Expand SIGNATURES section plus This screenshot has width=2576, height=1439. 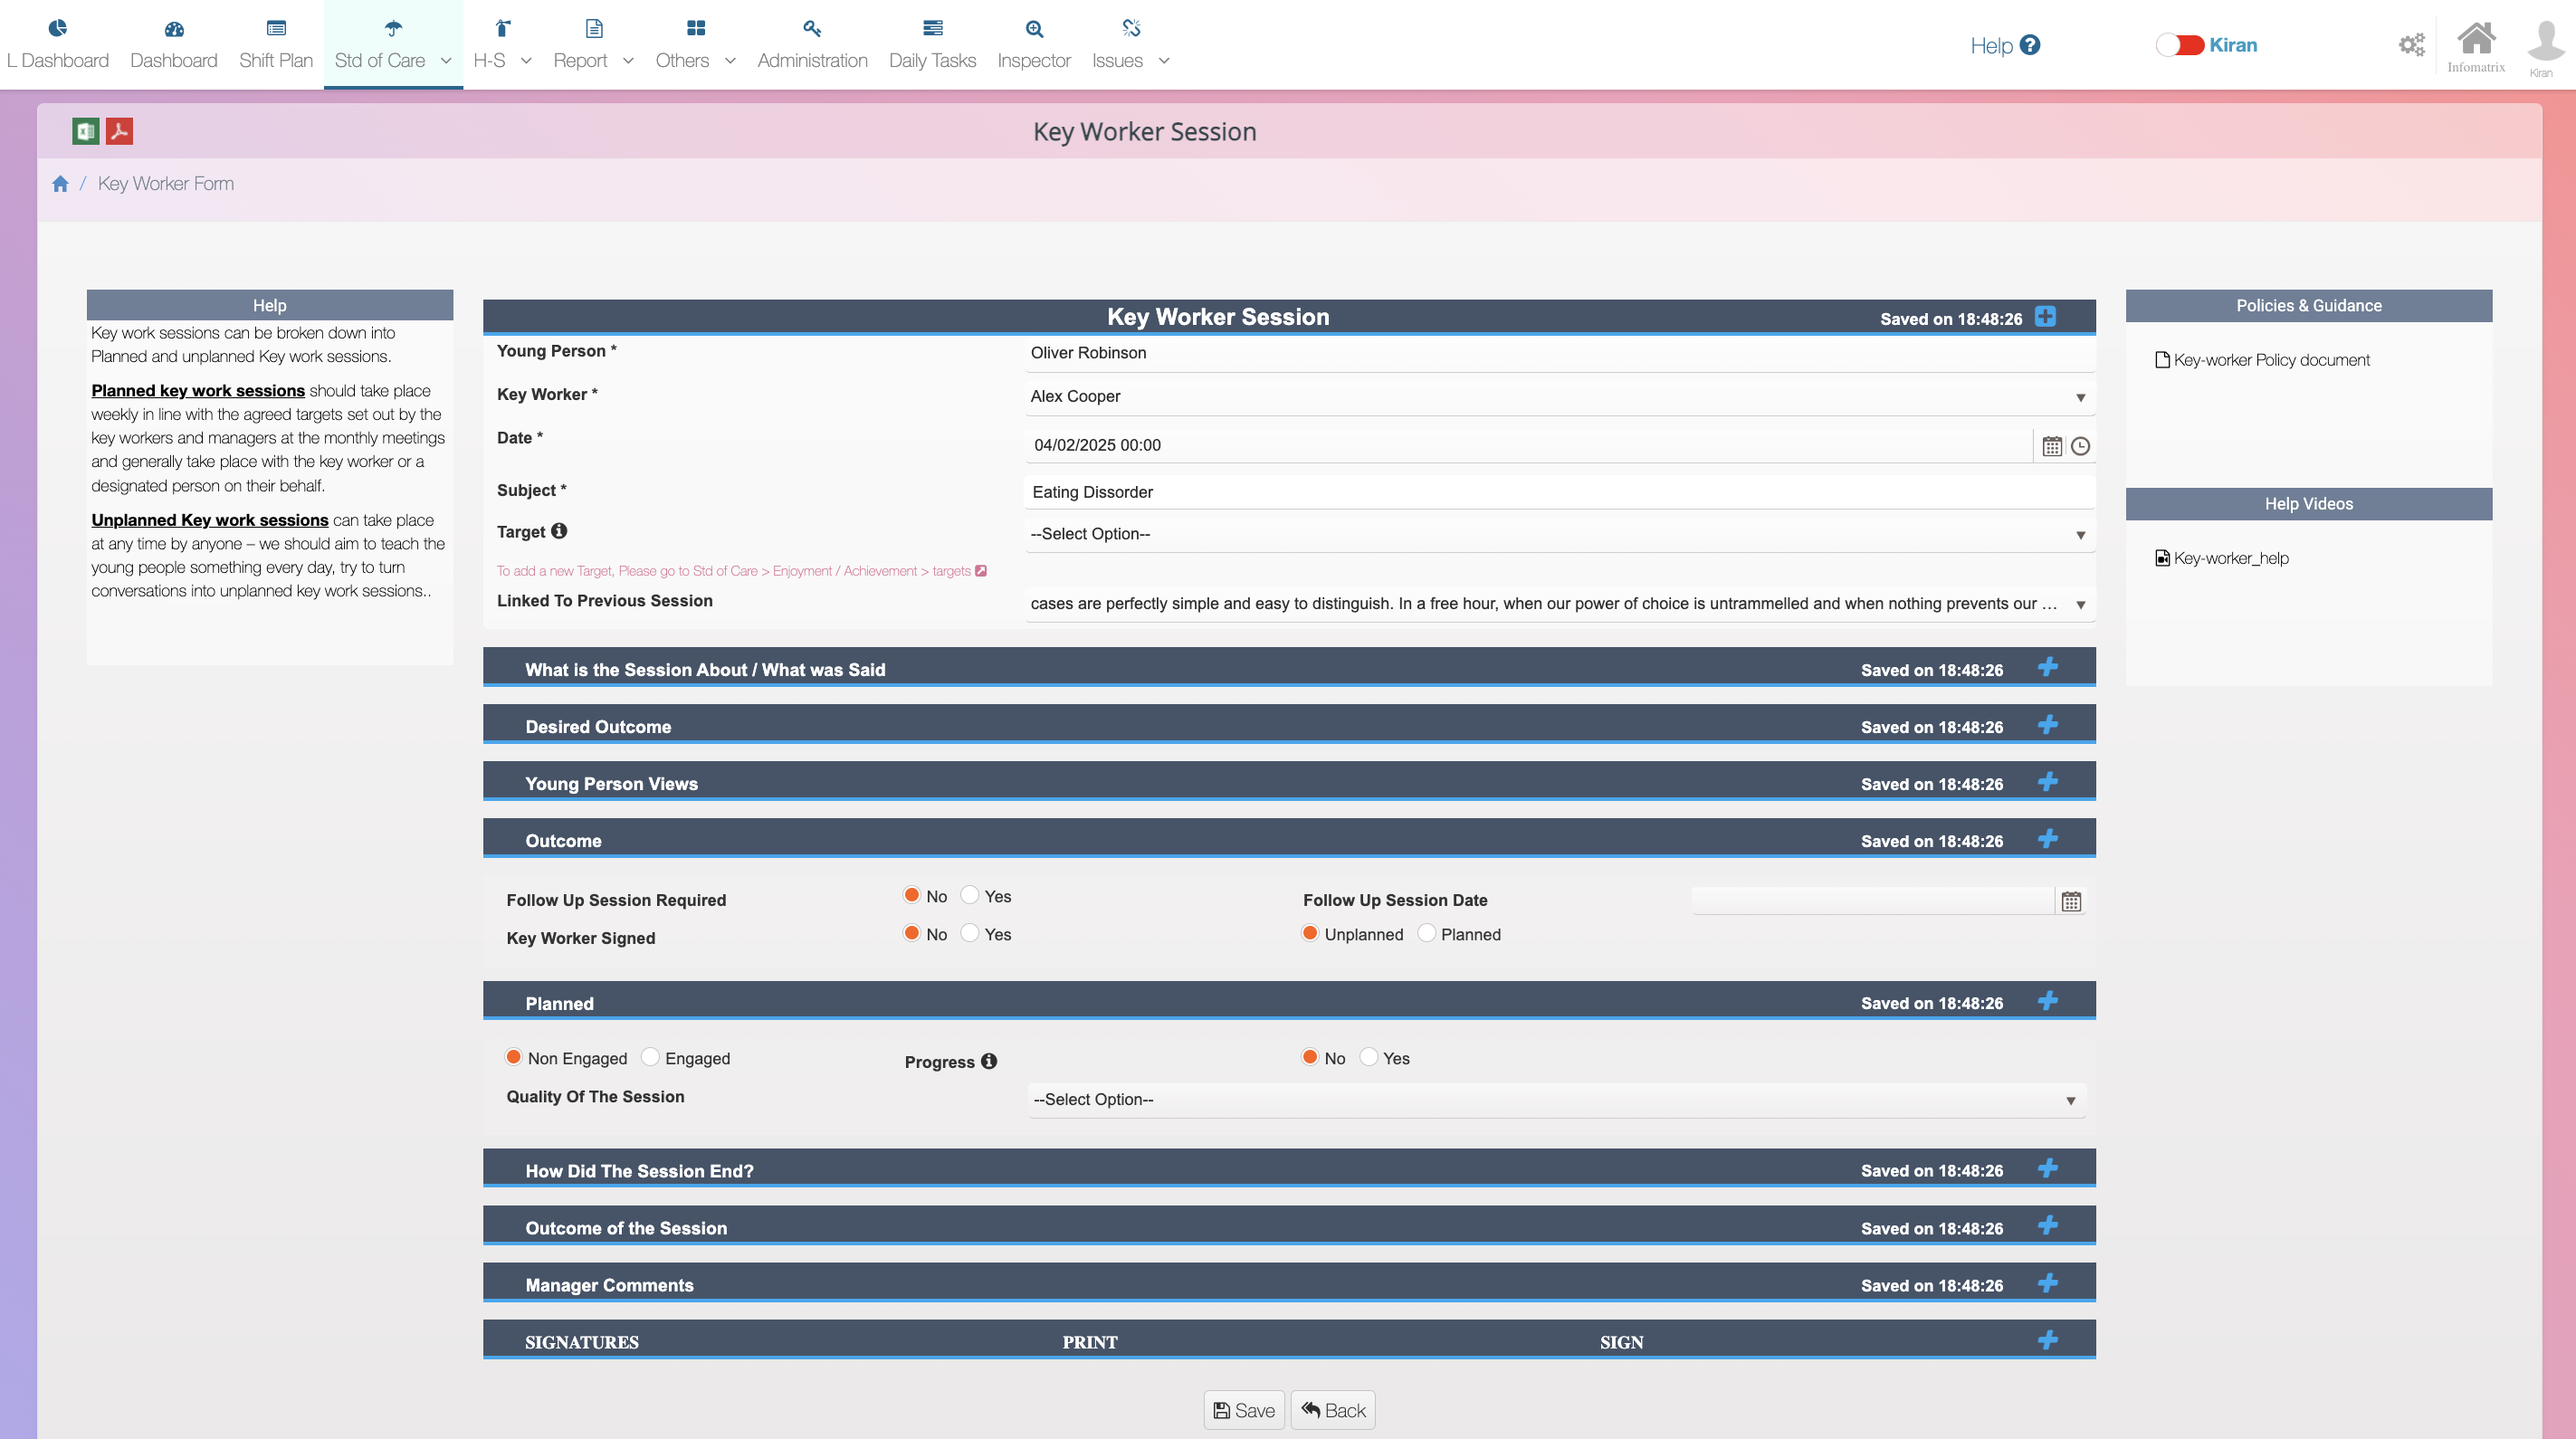(2047, 1339)
